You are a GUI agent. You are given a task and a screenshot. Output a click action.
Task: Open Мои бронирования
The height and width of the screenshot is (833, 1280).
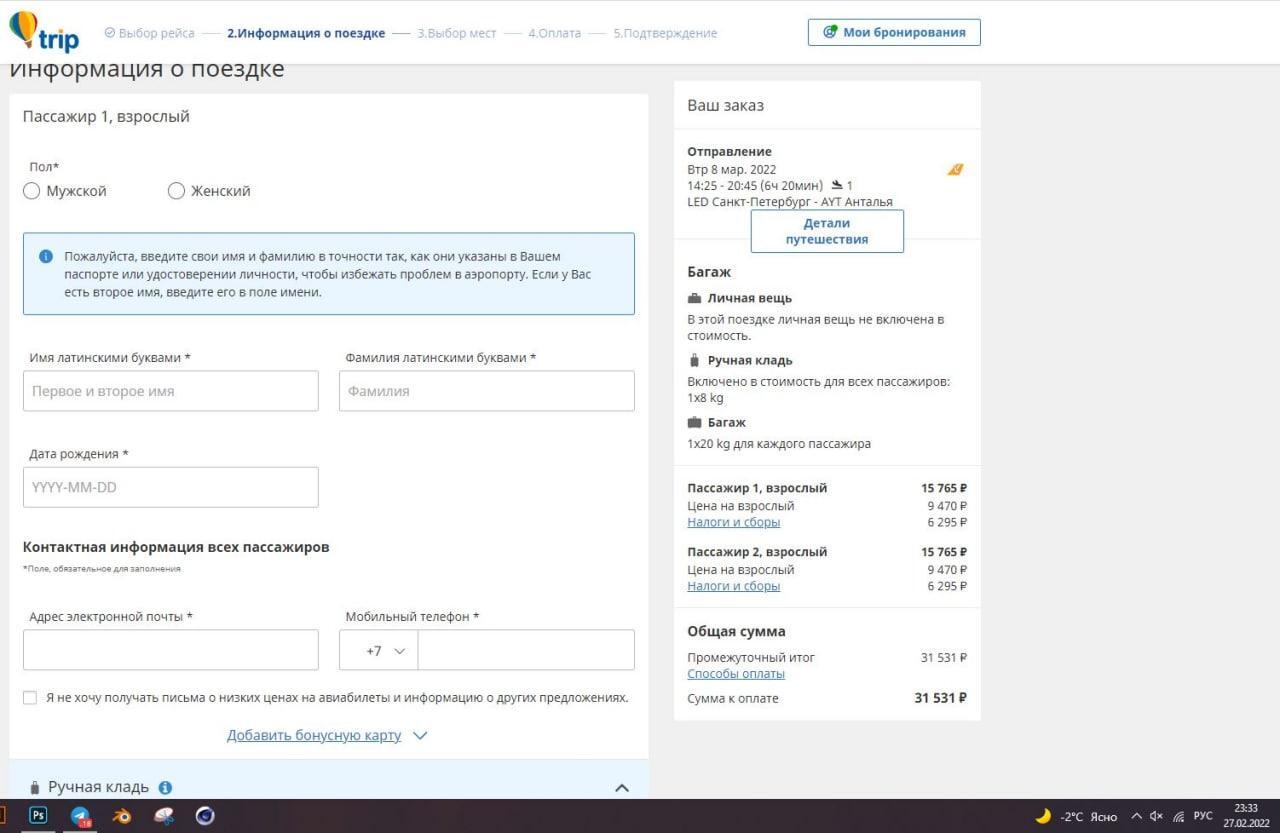pos(894,32)
